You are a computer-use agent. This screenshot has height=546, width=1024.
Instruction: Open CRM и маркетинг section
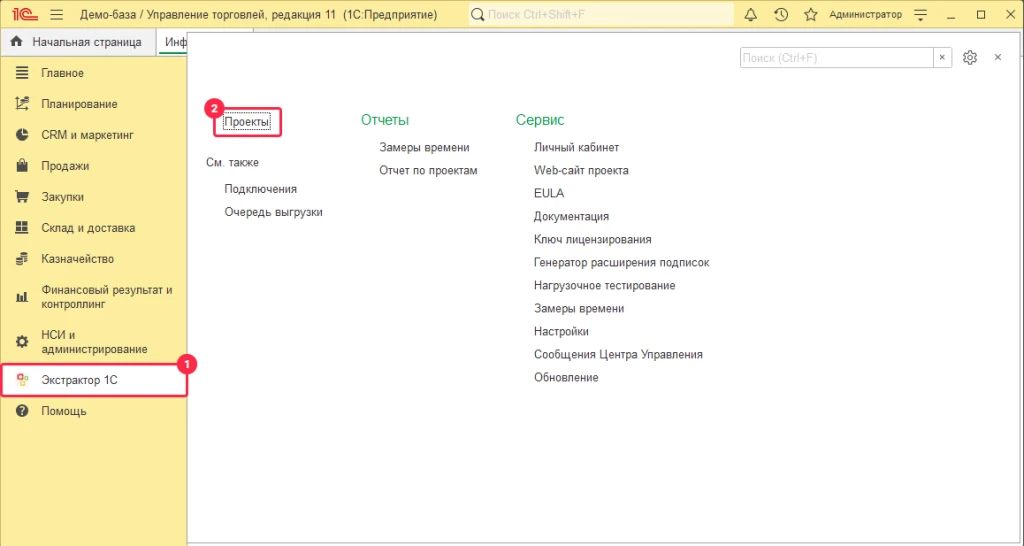point(87,135)
